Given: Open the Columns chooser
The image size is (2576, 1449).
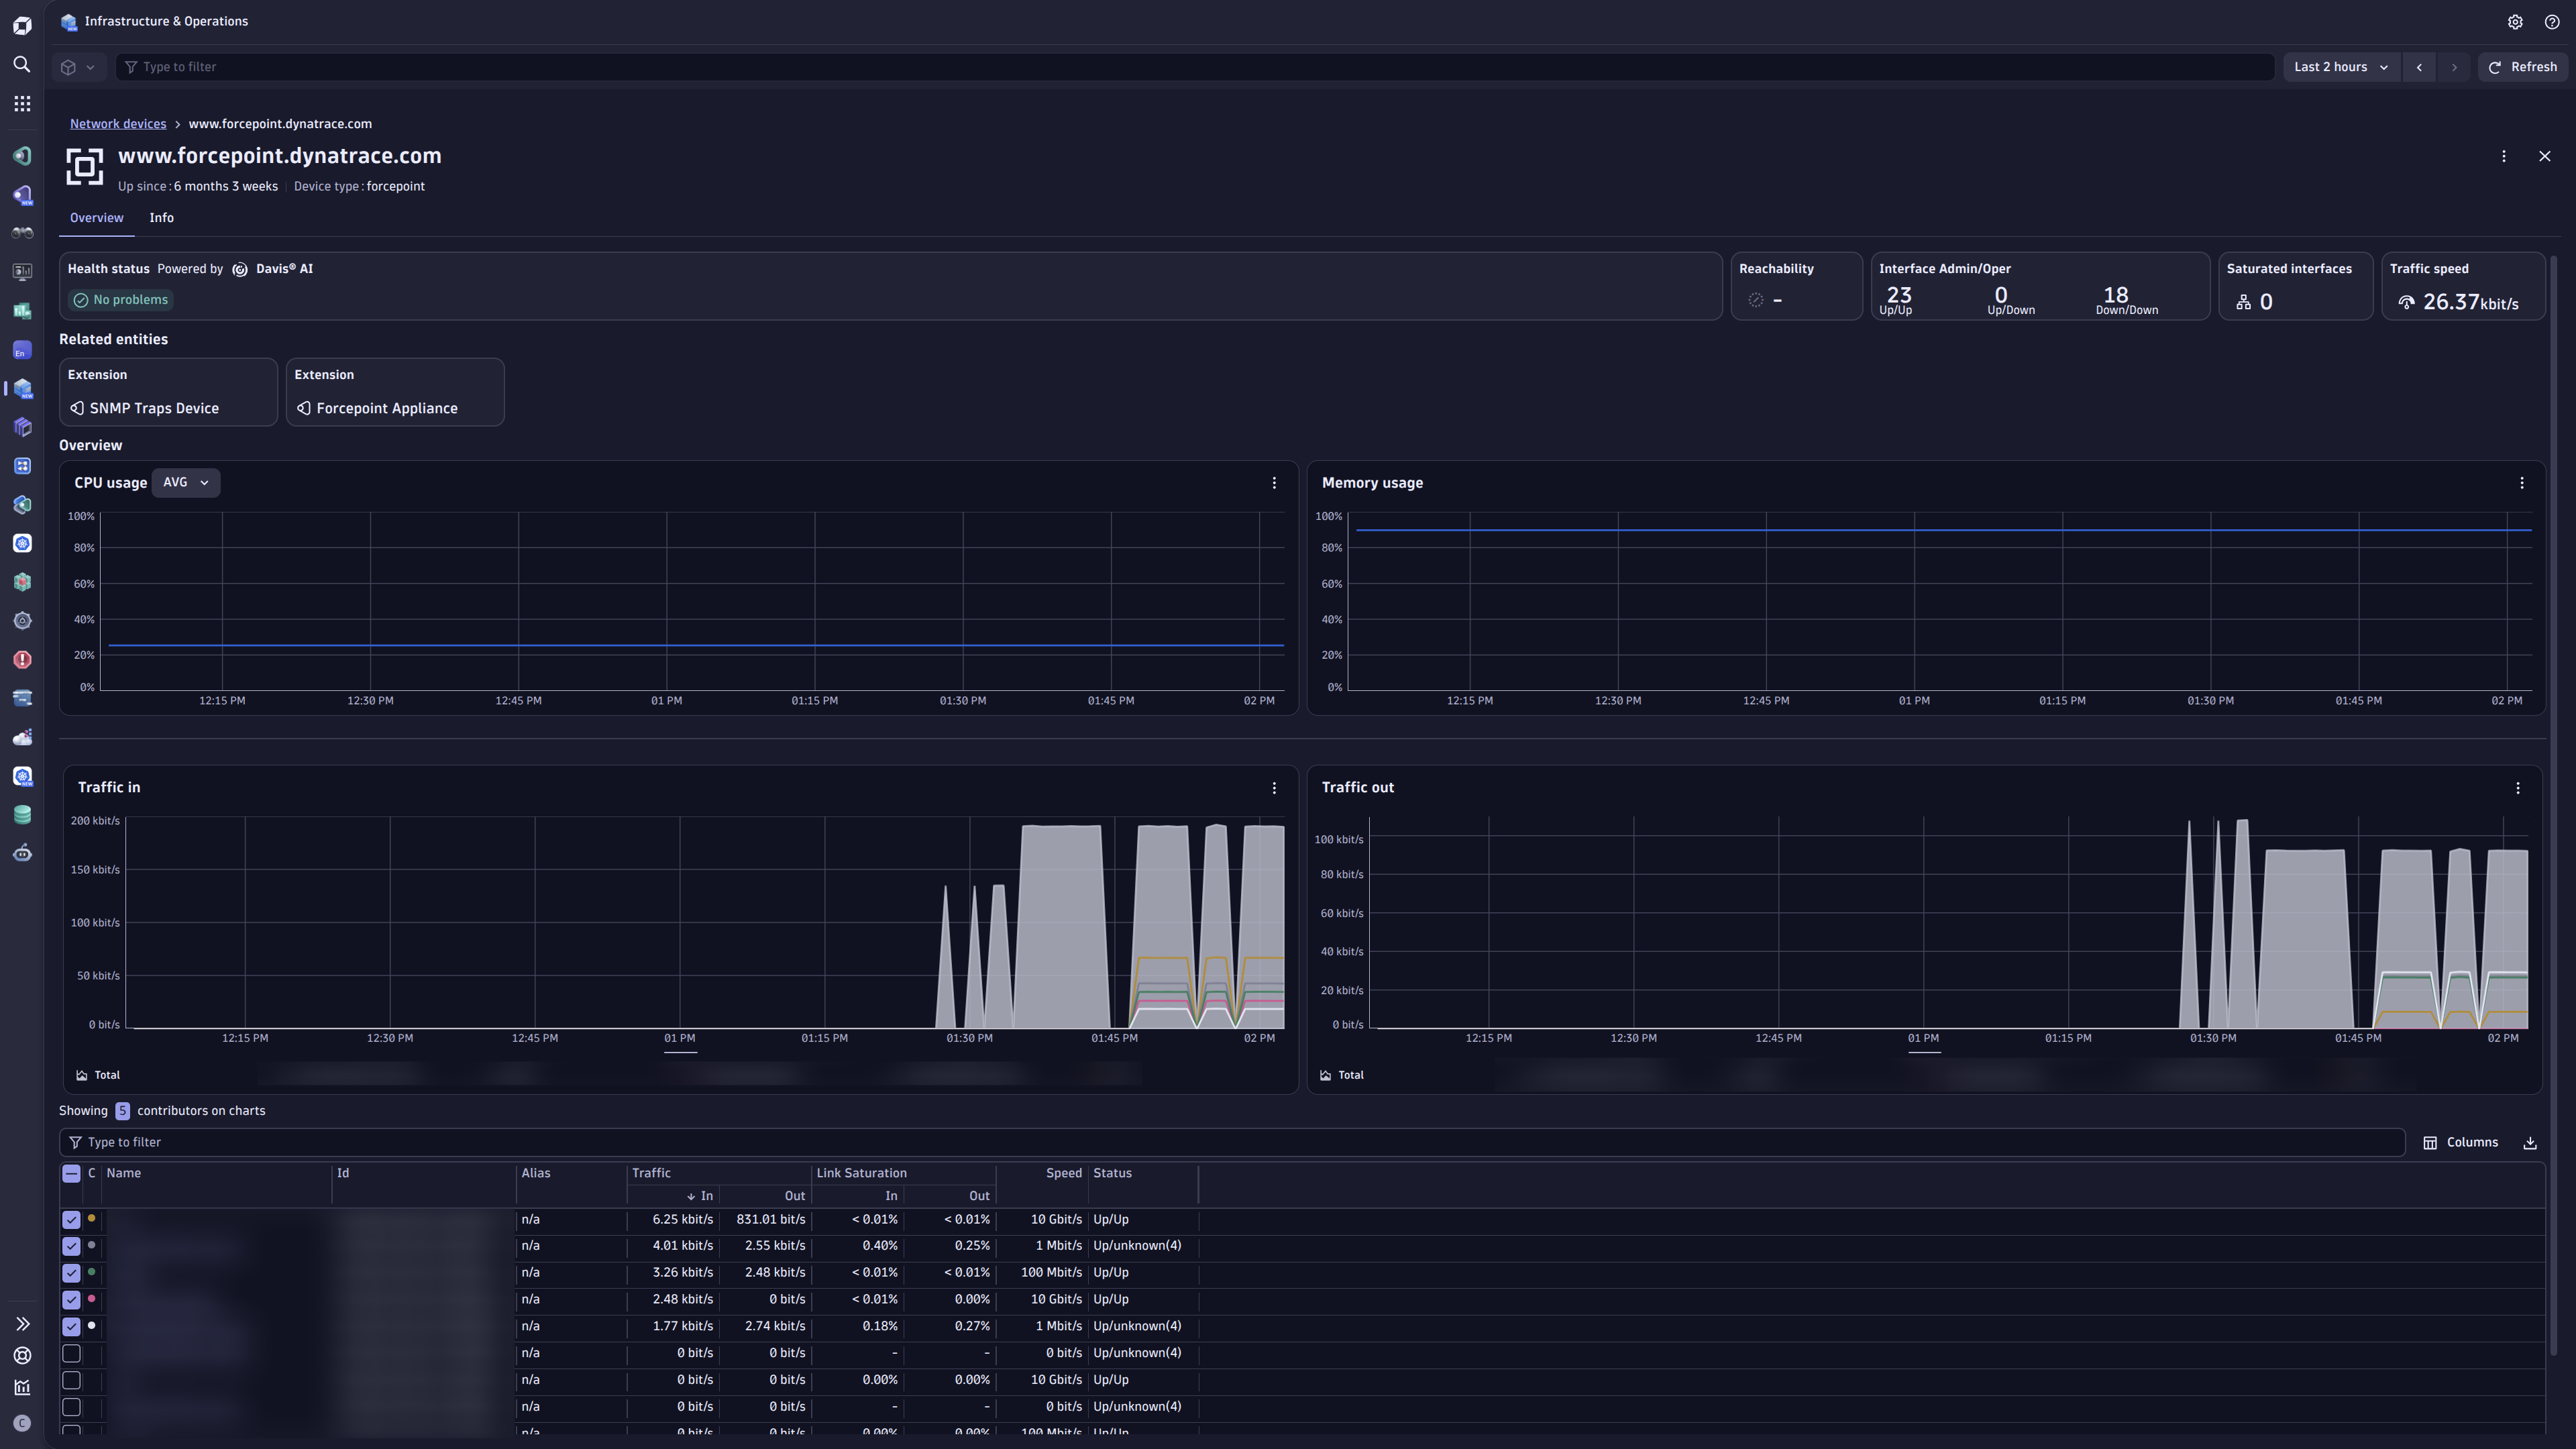Looking at the screenshot, I should pos(2461,1143).
